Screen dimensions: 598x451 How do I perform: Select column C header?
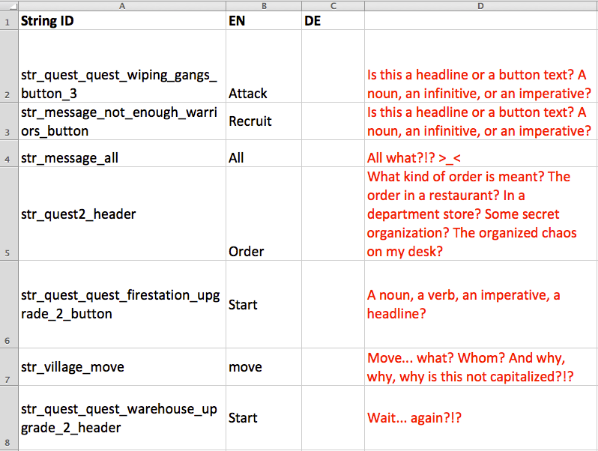coord(333,6)
